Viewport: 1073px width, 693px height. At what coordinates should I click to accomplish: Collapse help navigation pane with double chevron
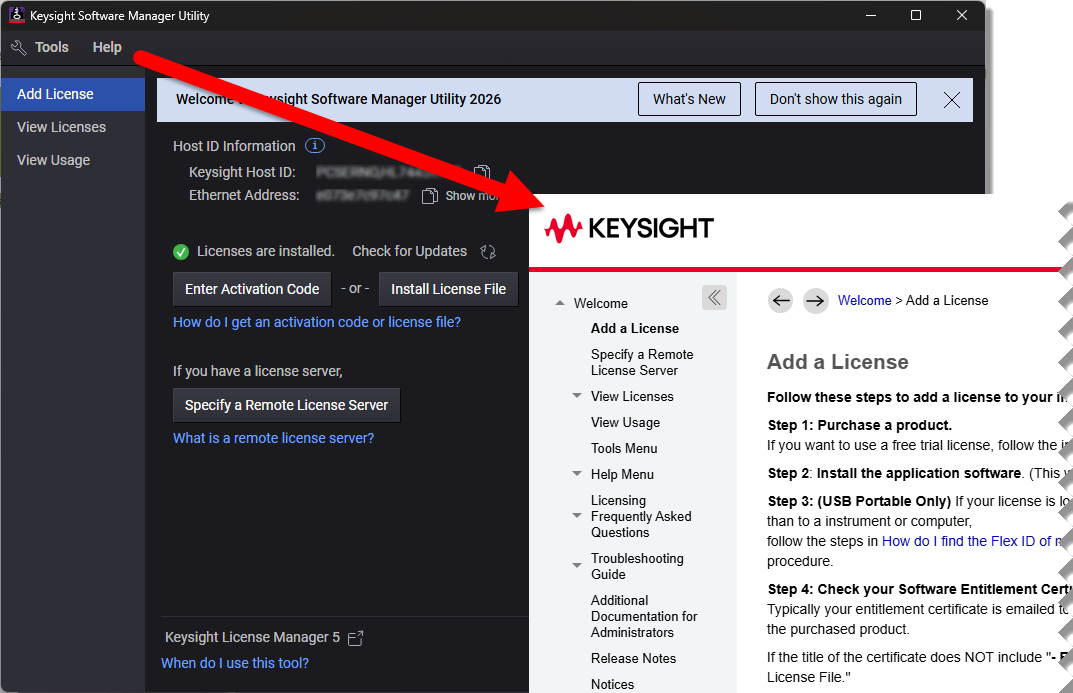click(714, 298)
